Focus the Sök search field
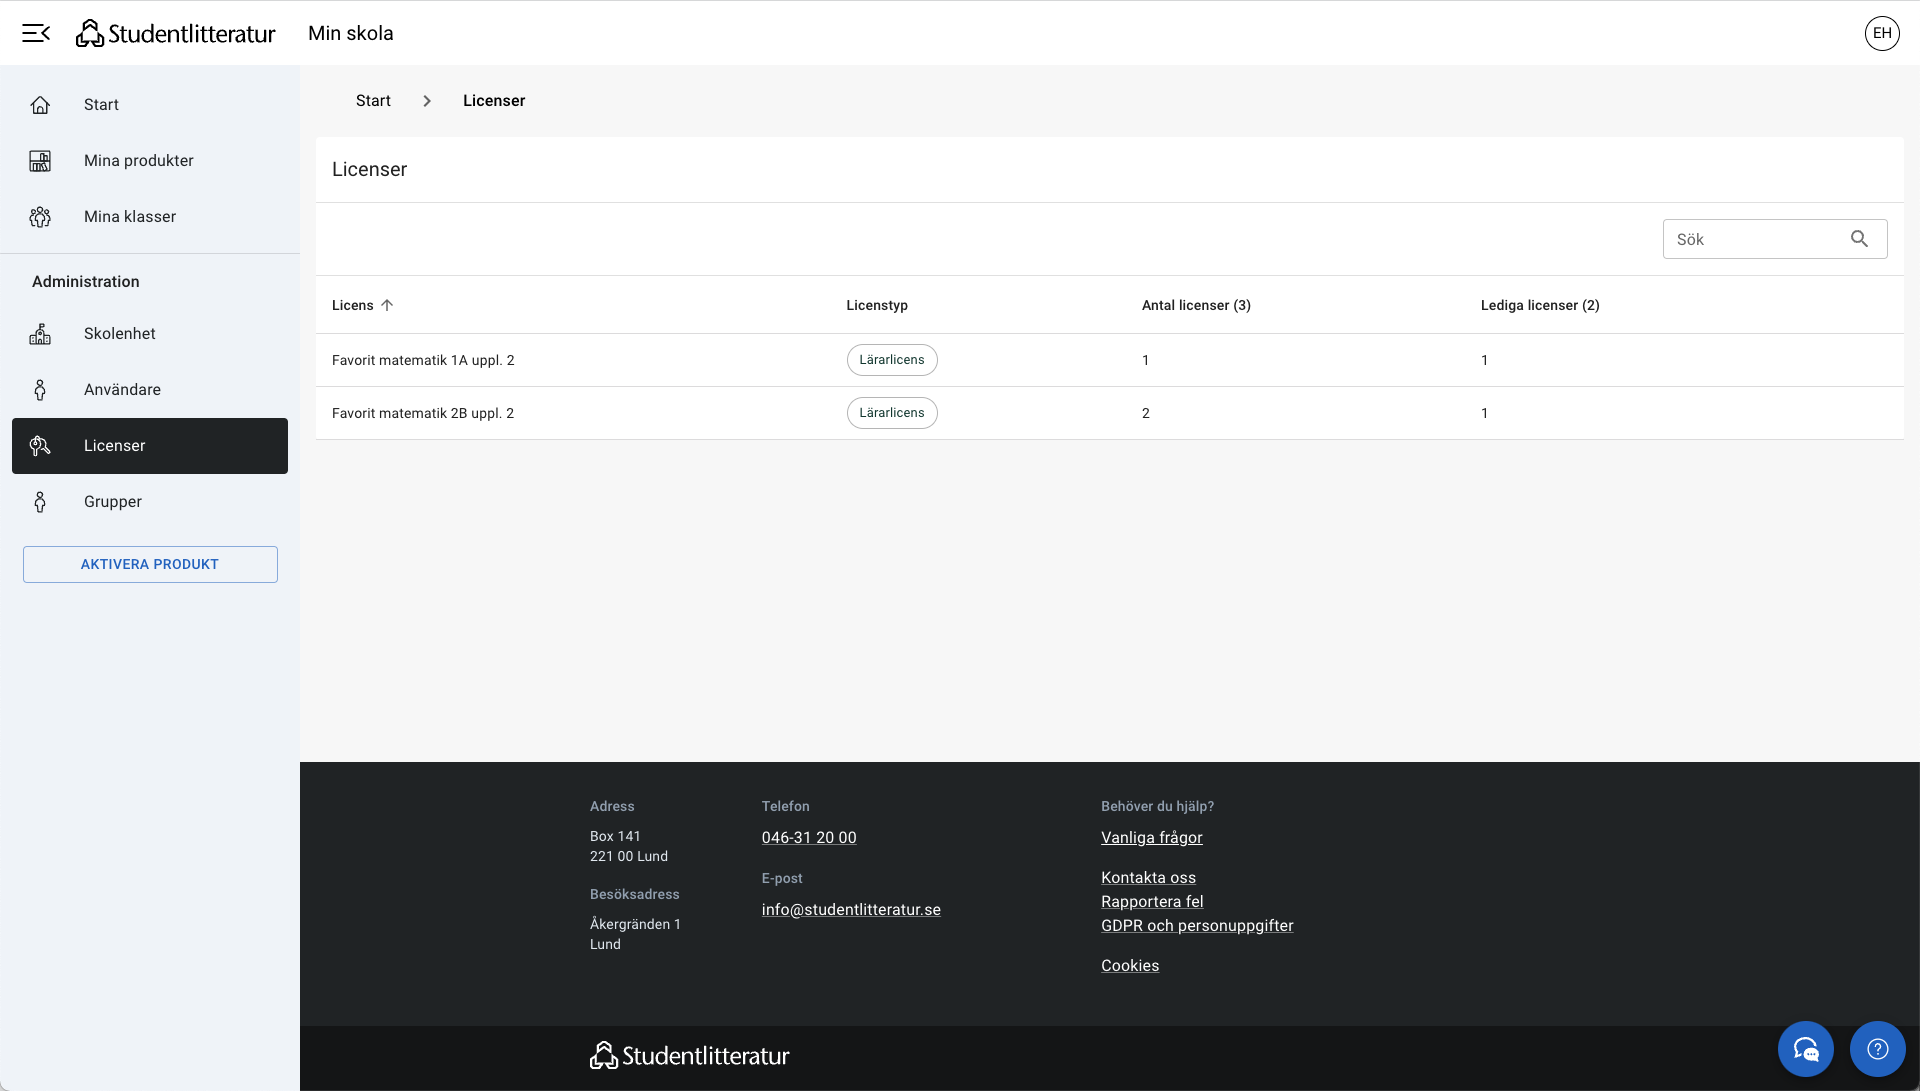The width and height of the screenshot is (1920, 1091). click(x=1755, y=239)
